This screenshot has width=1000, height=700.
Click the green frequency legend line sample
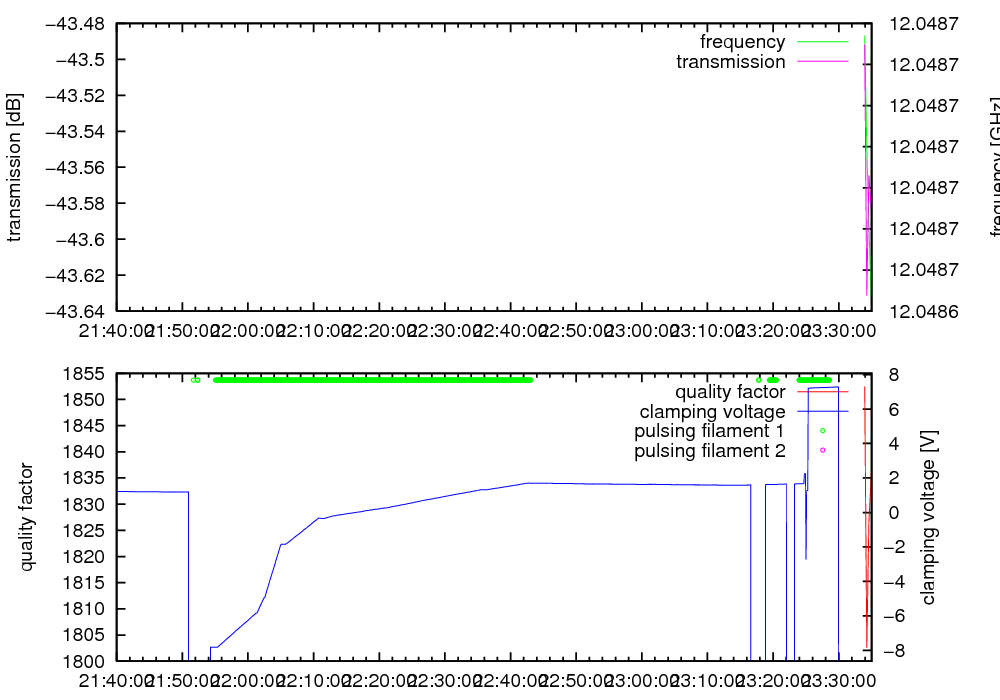tap(821, 42)
